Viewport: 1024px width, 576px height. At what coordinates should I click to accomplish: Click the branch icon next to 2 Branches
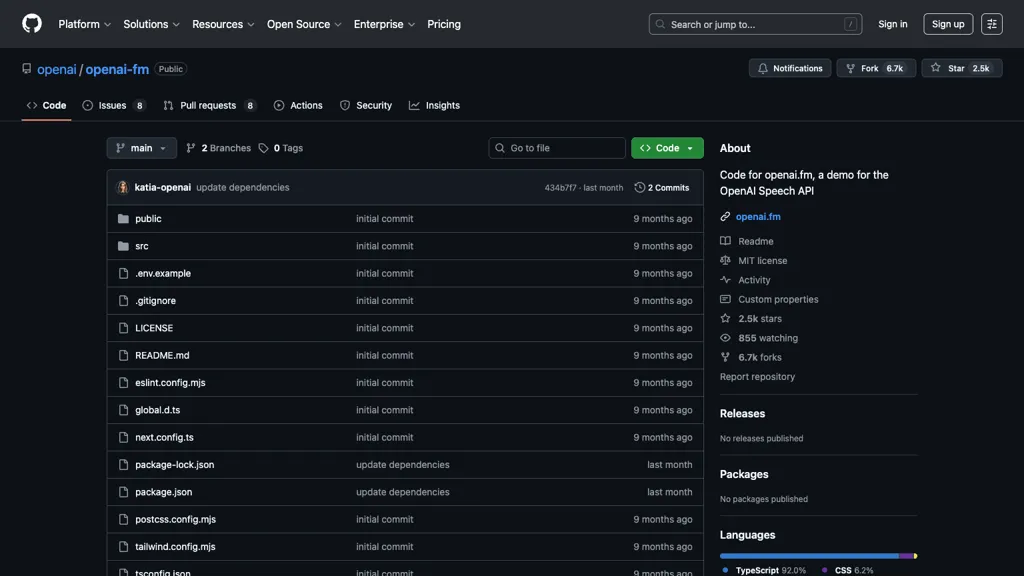click(191, 148)
